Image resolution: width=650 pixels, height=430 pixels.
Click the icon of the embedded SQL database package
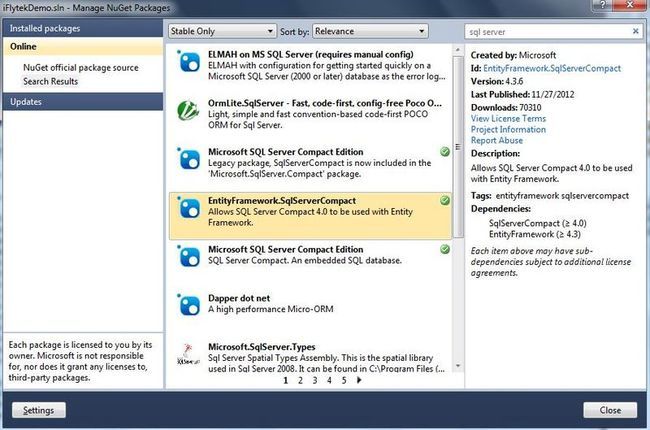pyautogui.click(x=189, y=257)
